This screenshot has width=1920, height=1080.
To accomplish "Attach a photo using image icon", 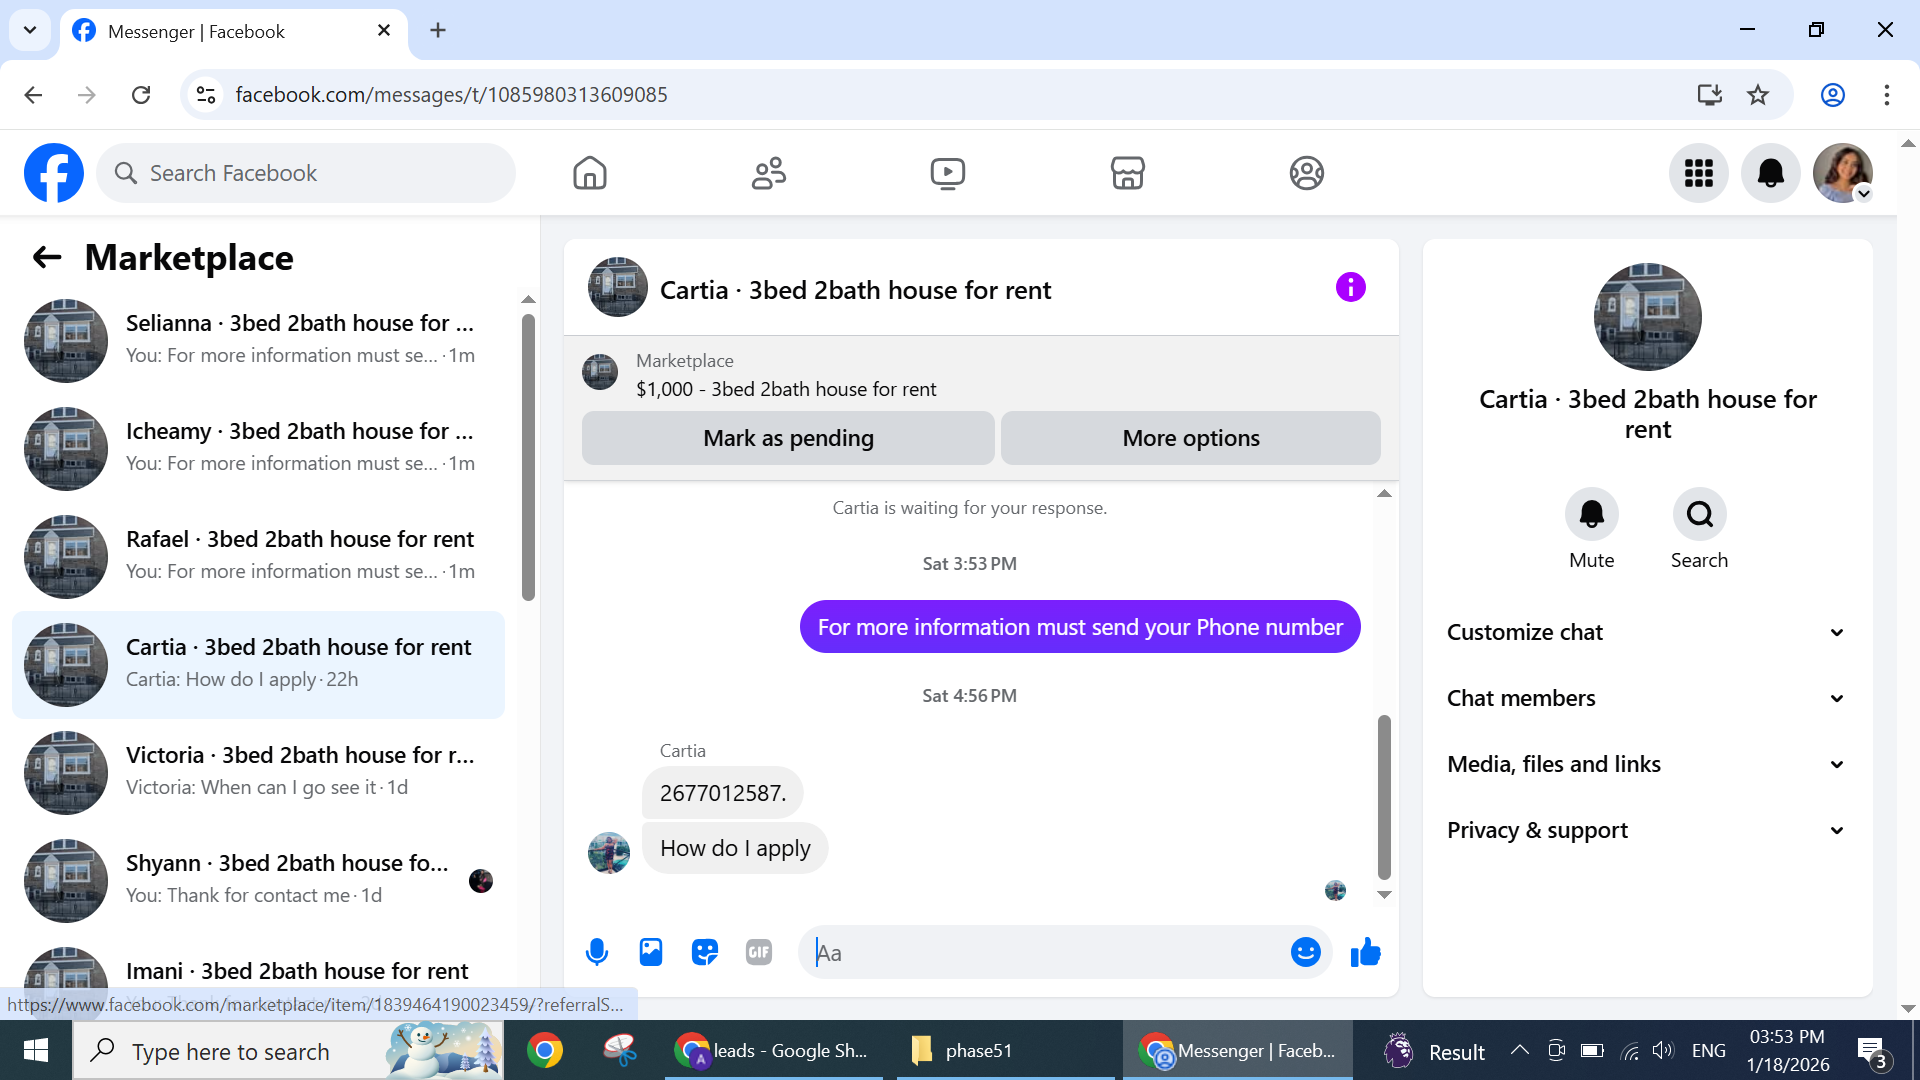I will coord(651,952).
